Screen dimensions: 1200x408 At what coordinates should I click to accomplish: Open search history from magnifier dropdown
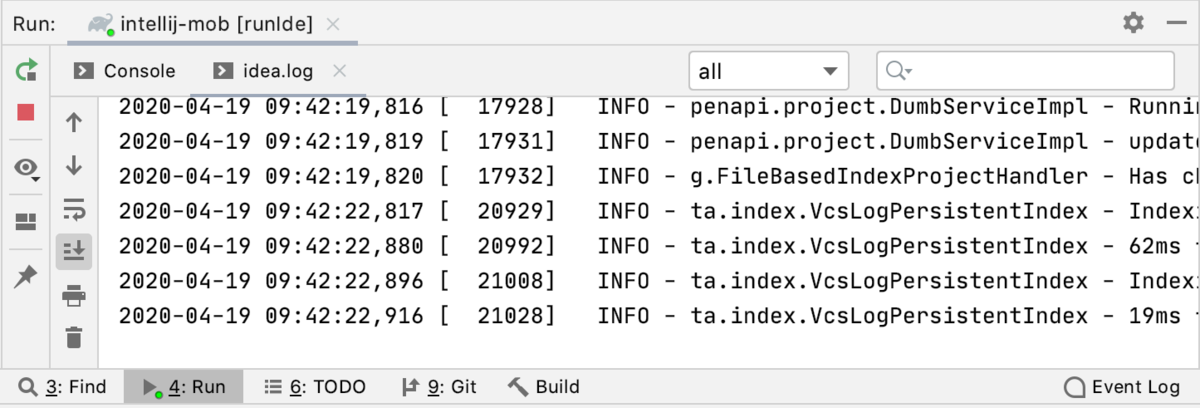pos(900,71)
